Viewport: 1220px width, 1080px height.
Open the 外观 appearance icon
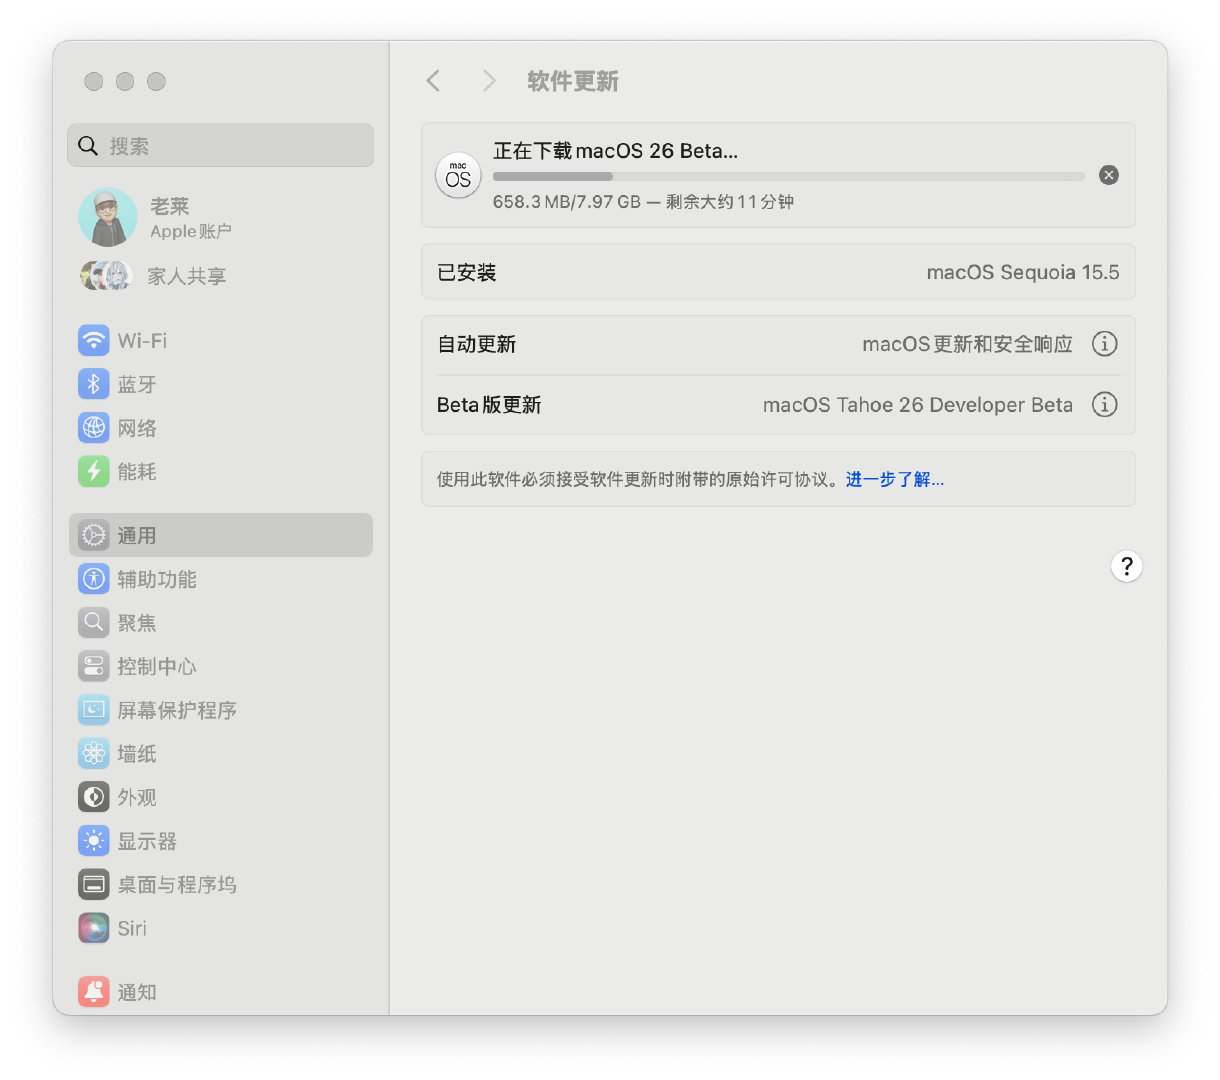(x=94, y=797)
